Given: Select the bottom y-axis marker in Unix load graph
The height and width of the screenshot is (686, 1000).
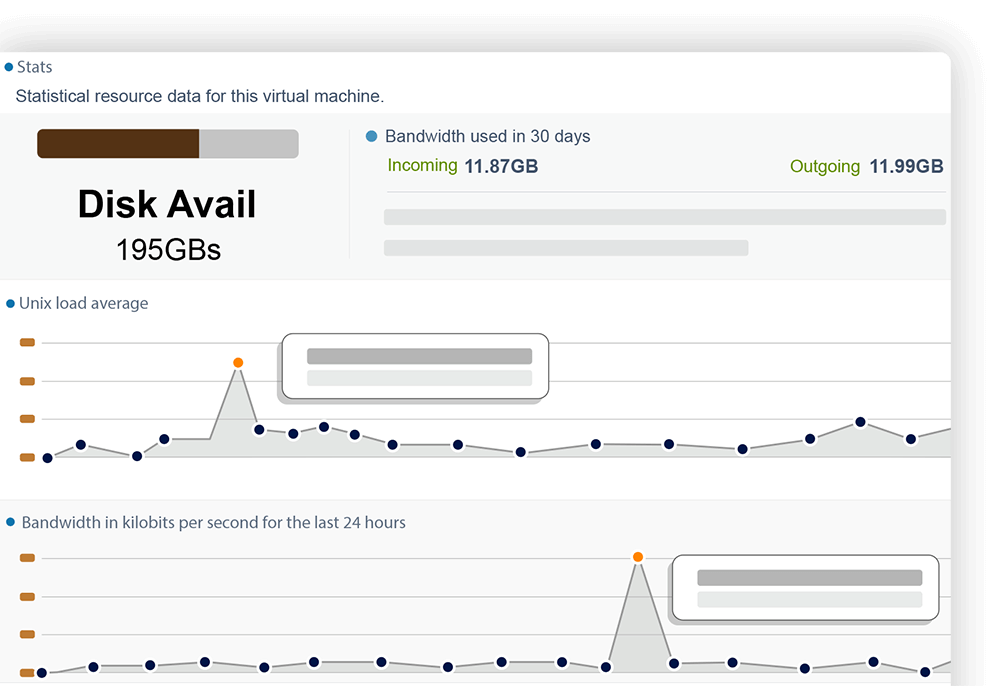Looking at the screenshot, I should 27,457.
